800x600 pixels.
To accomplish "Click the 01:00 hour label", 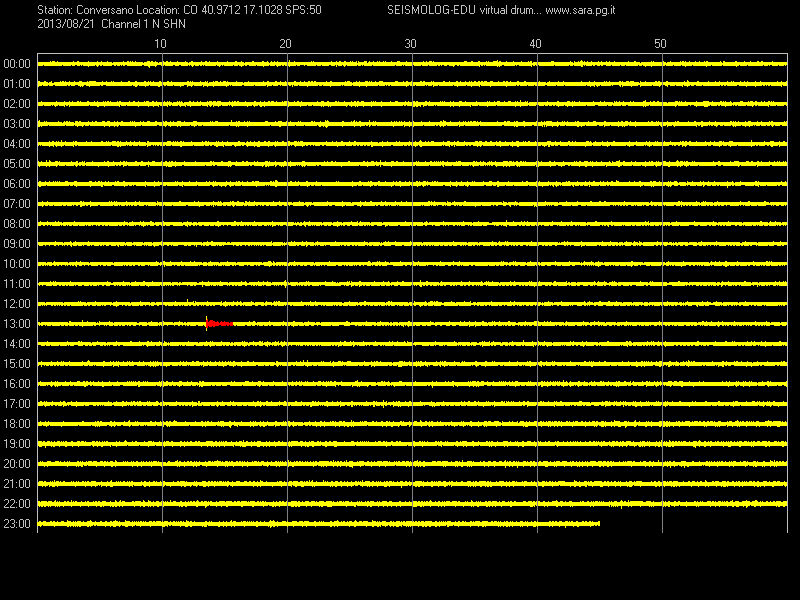I will pos(17,84).
